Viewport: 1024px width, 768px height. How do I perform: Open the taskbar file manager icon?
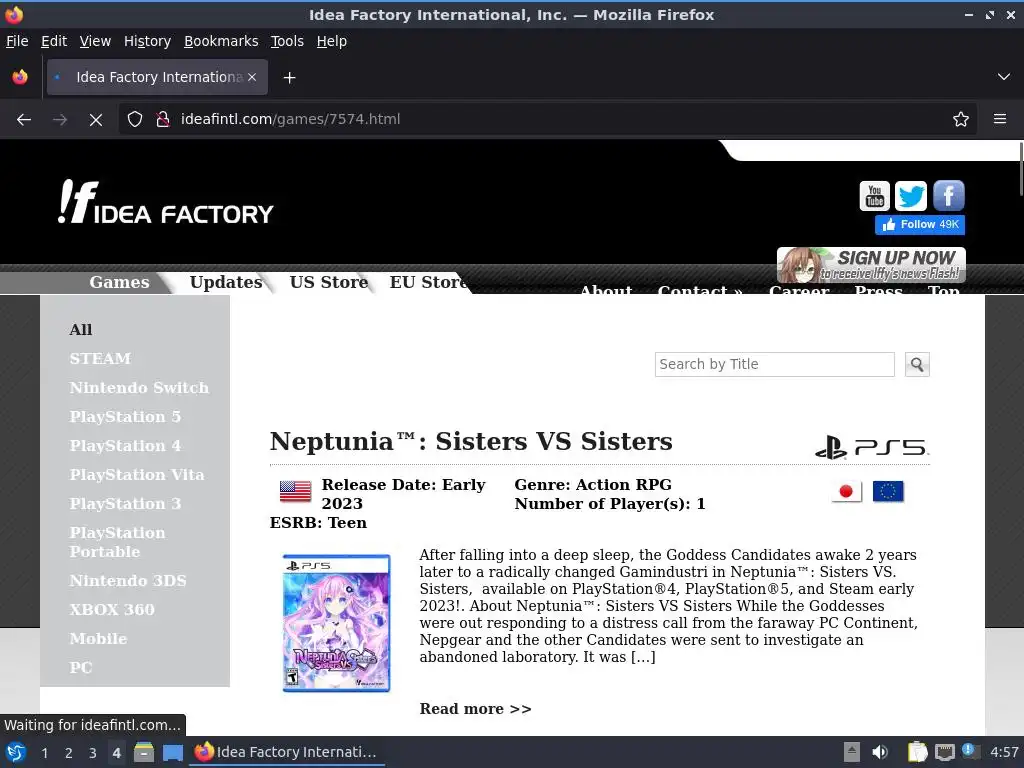[144, 752]
